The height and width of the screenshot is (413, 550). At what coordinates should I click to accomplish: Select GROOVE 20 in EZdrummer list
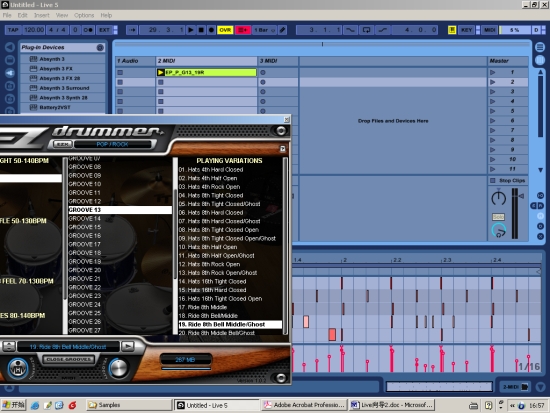point(120,270)
